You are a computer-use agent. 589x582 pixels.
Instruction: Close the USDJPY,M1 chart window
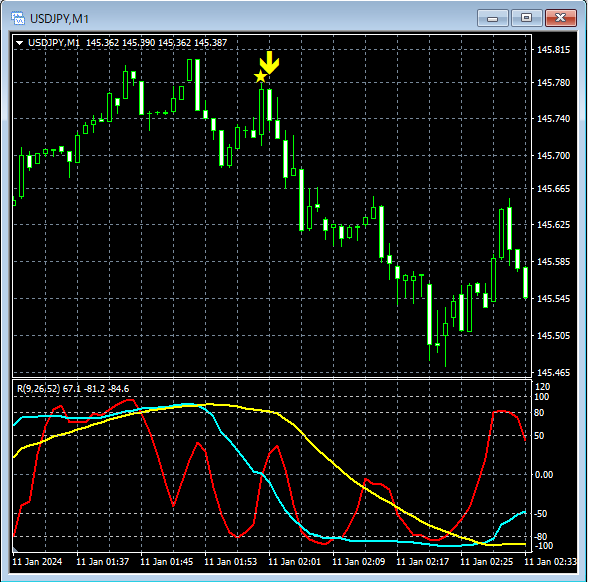click(560, 18)
